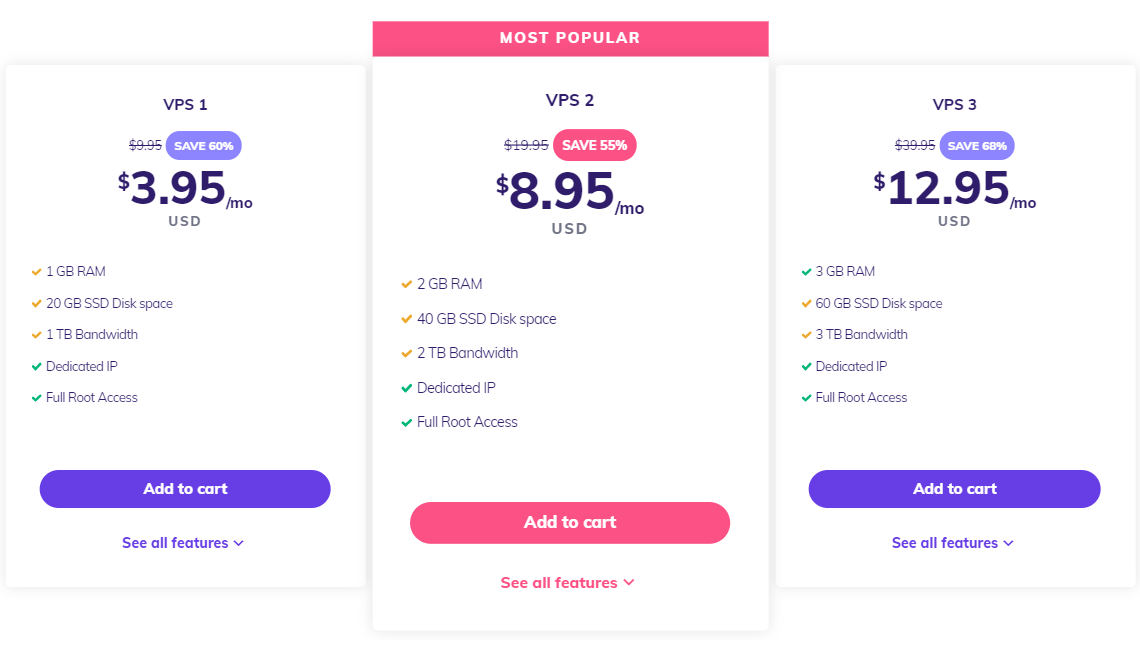
Task: Click the SAVE 68% badge
Action: (977, 145)
